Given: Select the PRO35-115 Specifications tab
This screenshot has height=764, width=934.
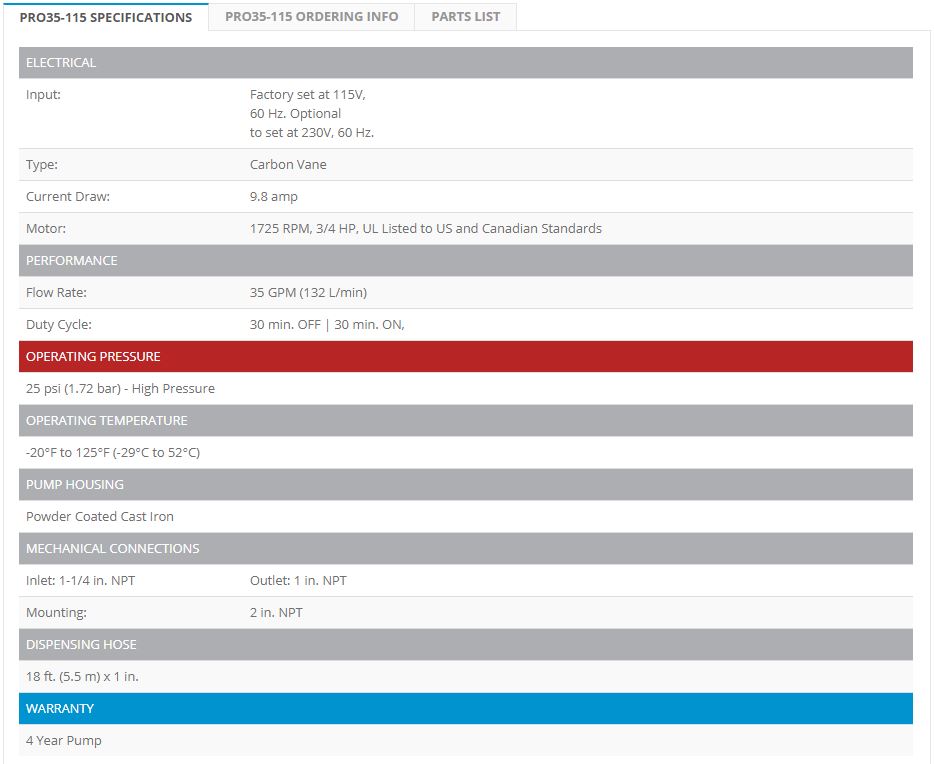Looking at the screenshot, I should coord(105,17).
